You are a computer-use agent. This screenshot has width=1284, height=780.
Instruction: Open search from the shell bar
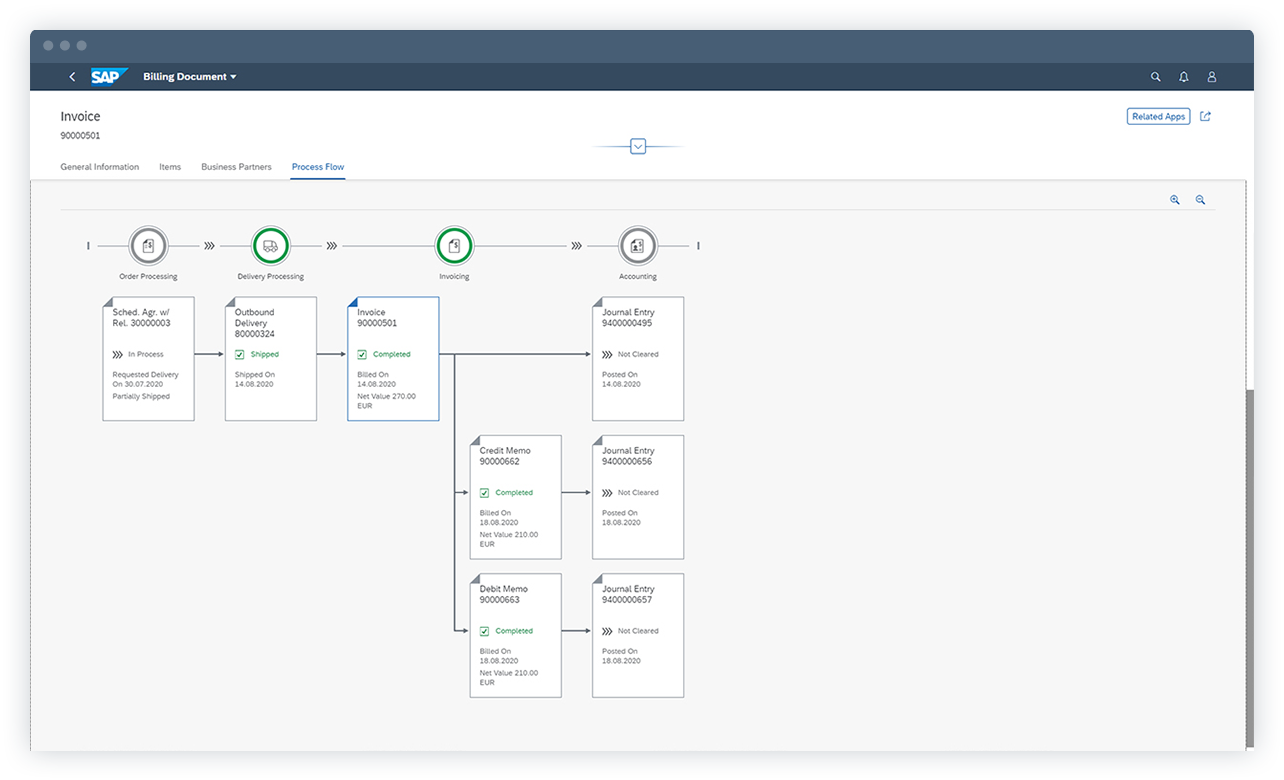pos(1155,76)
